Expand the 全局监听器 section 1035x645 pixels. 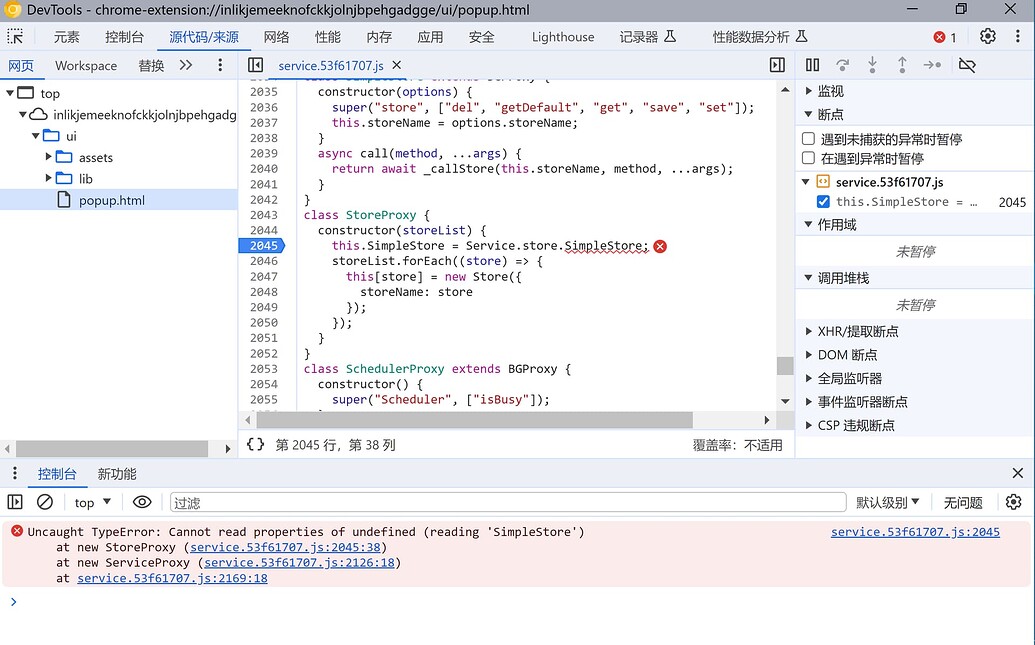[808, 378]
